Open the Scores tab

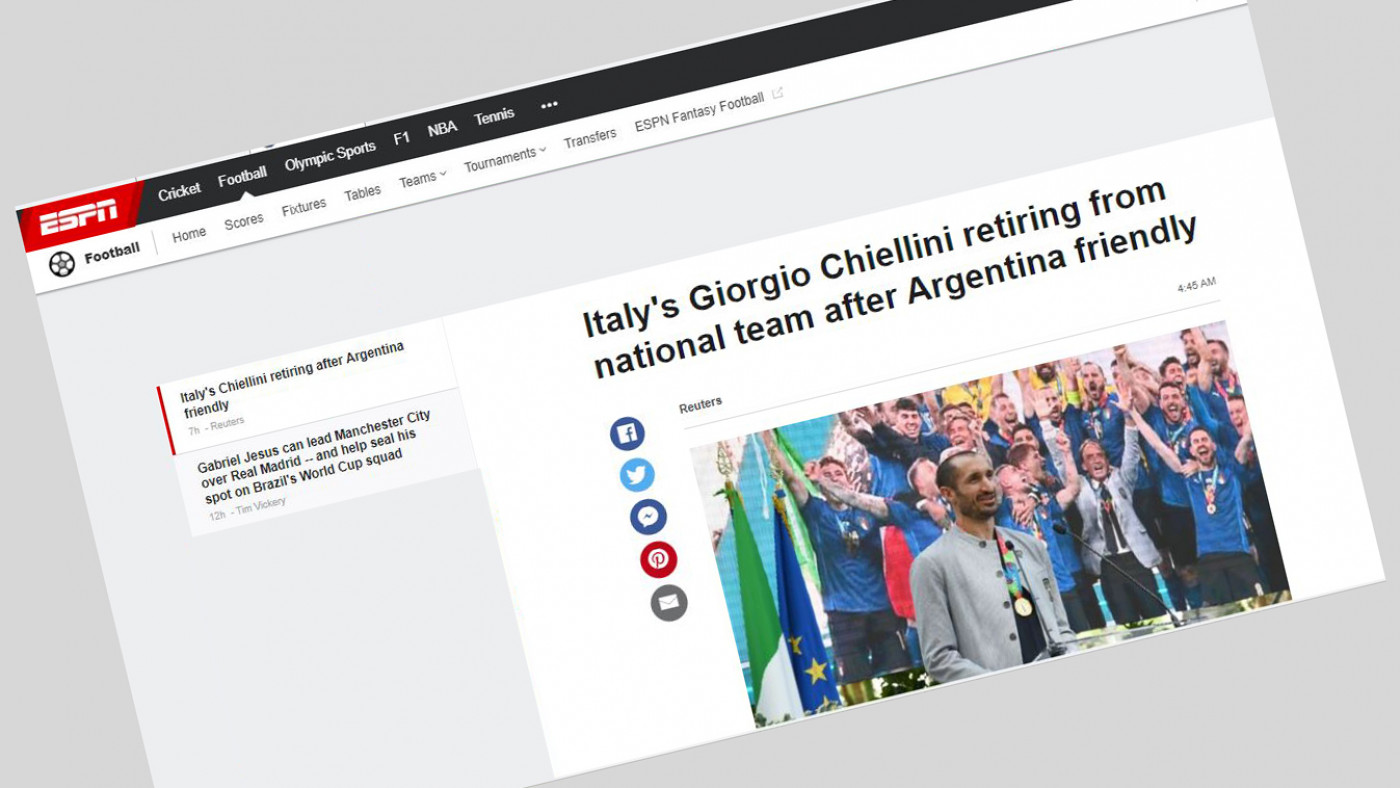click(x=244, y=221)
